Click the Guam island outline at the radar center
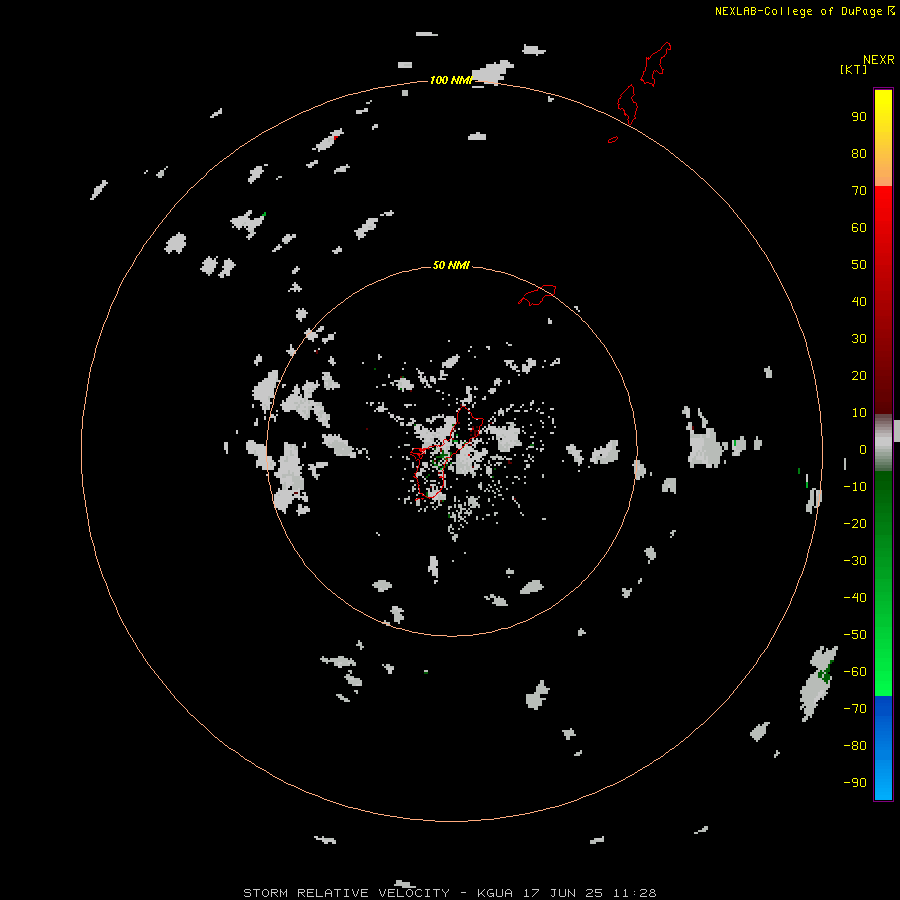 446,452
